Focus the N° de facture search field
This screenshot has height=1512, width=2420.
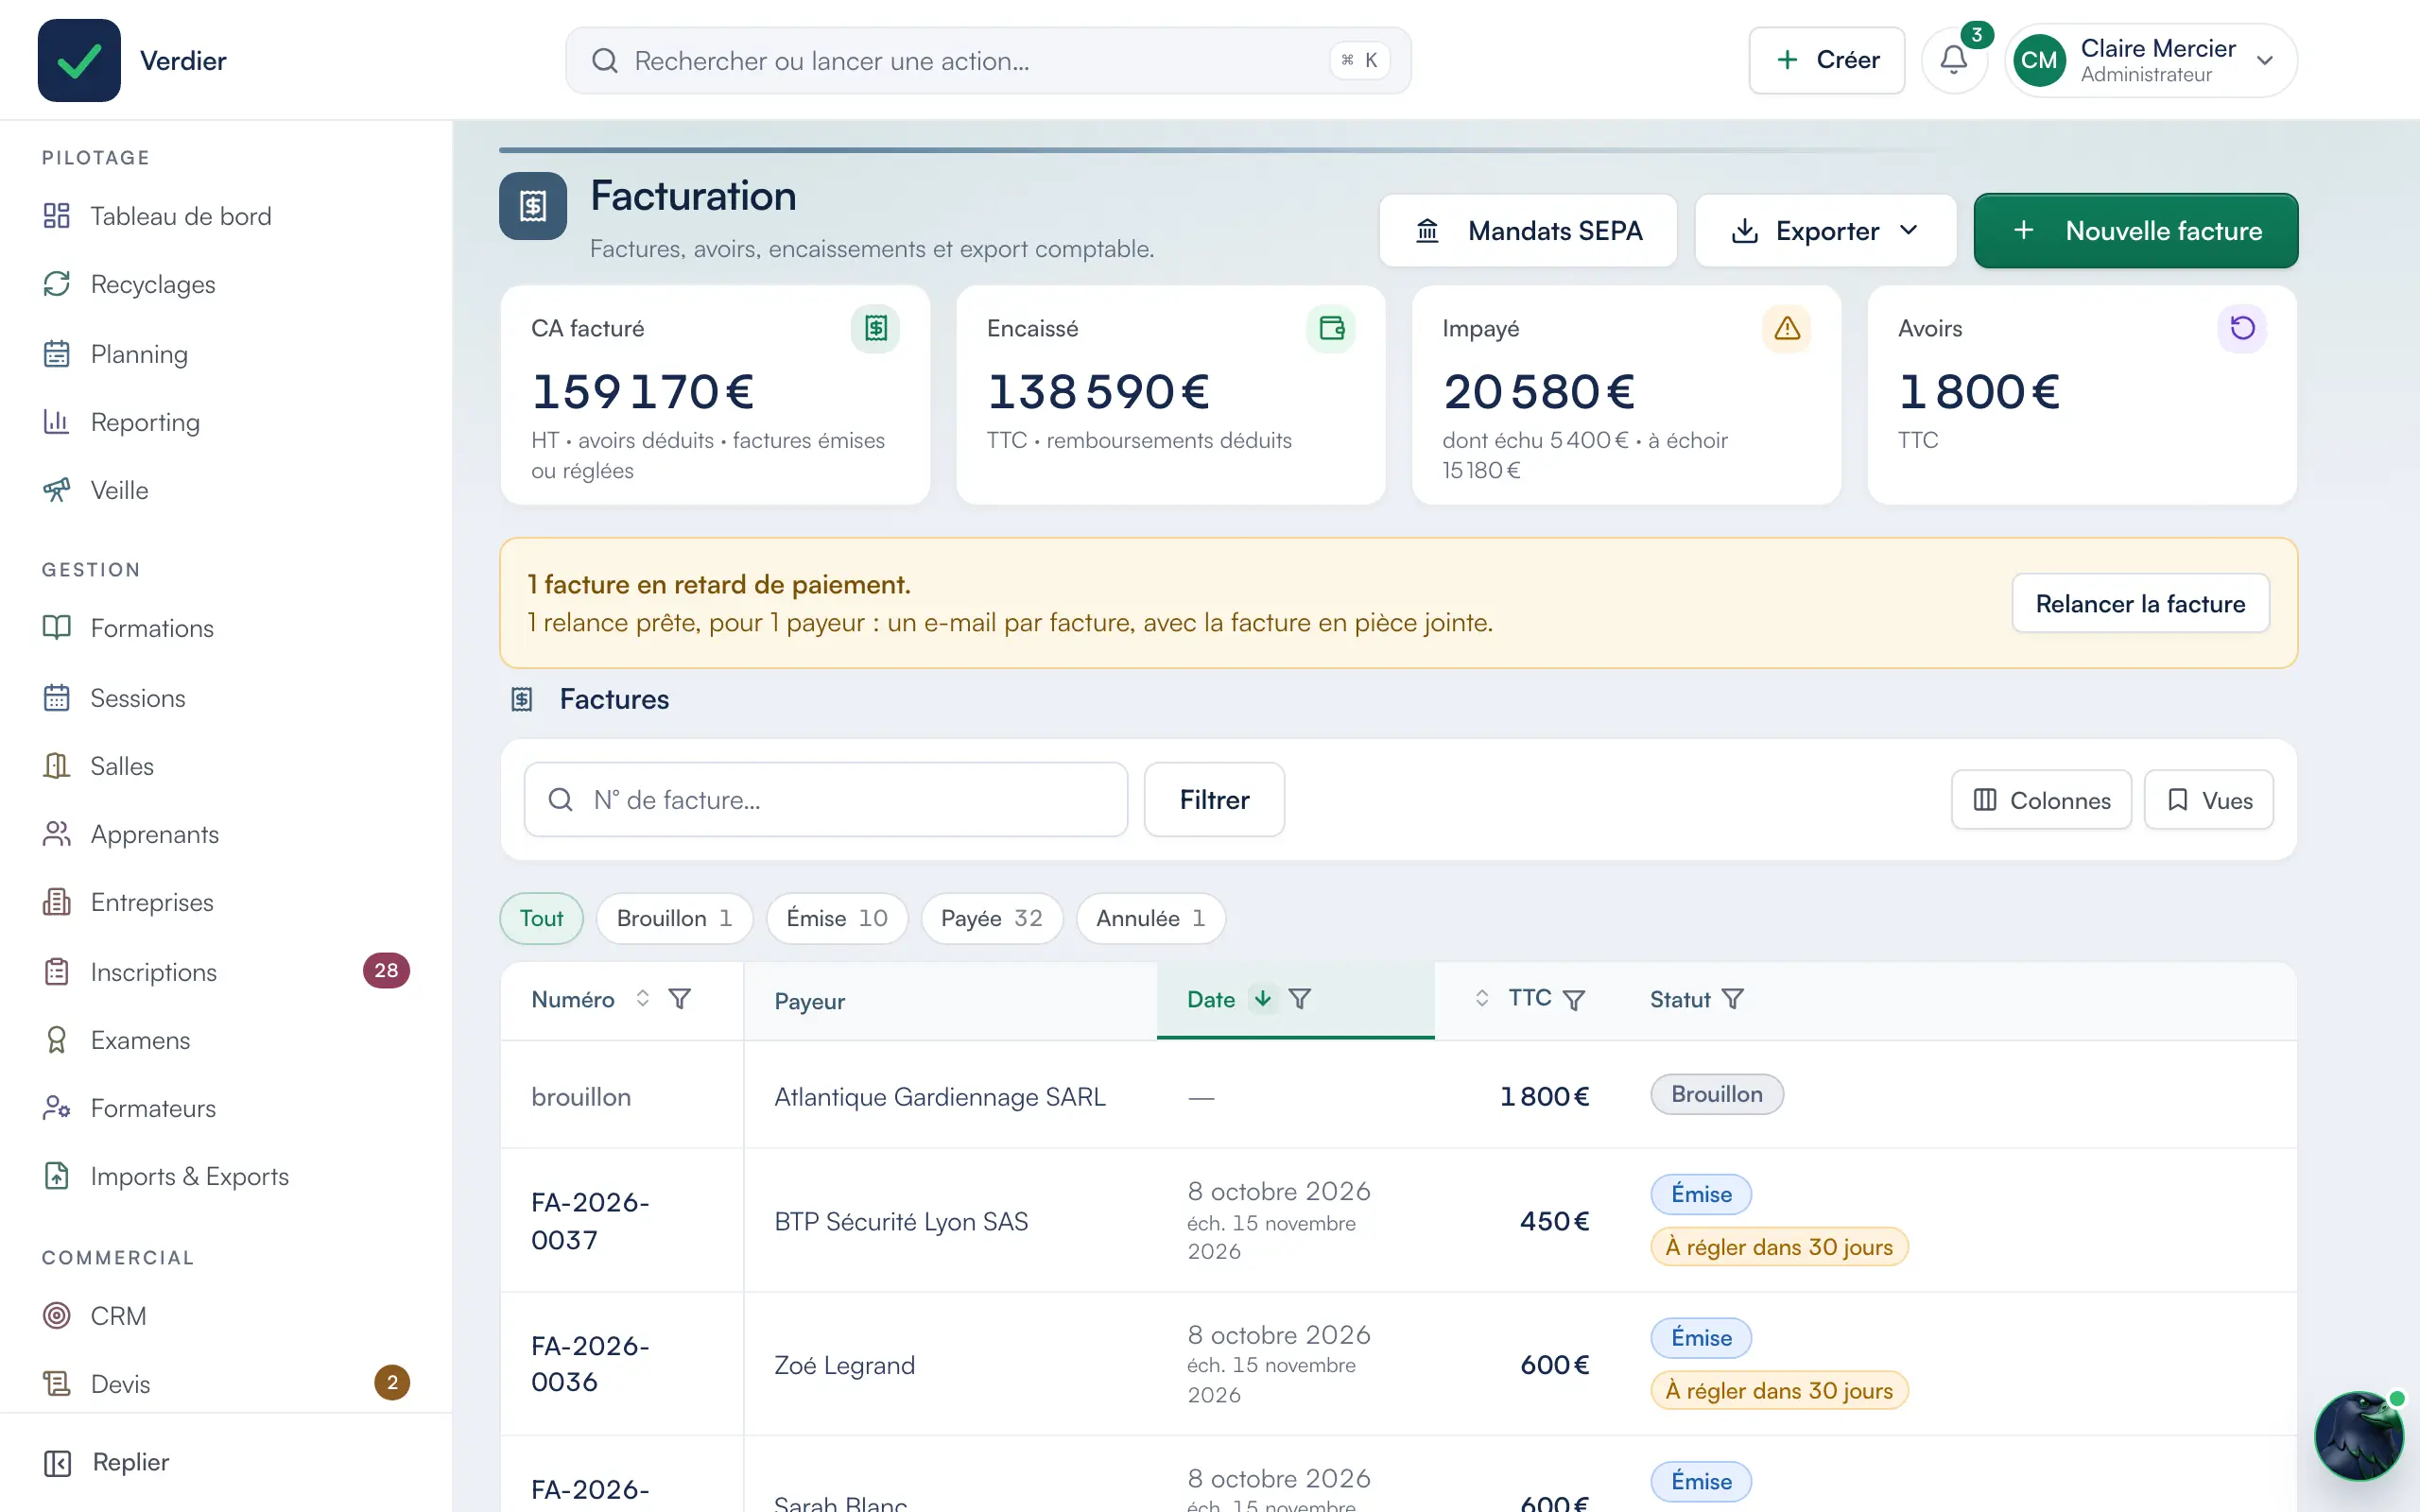pyautogui.click(x=826, y=800)
